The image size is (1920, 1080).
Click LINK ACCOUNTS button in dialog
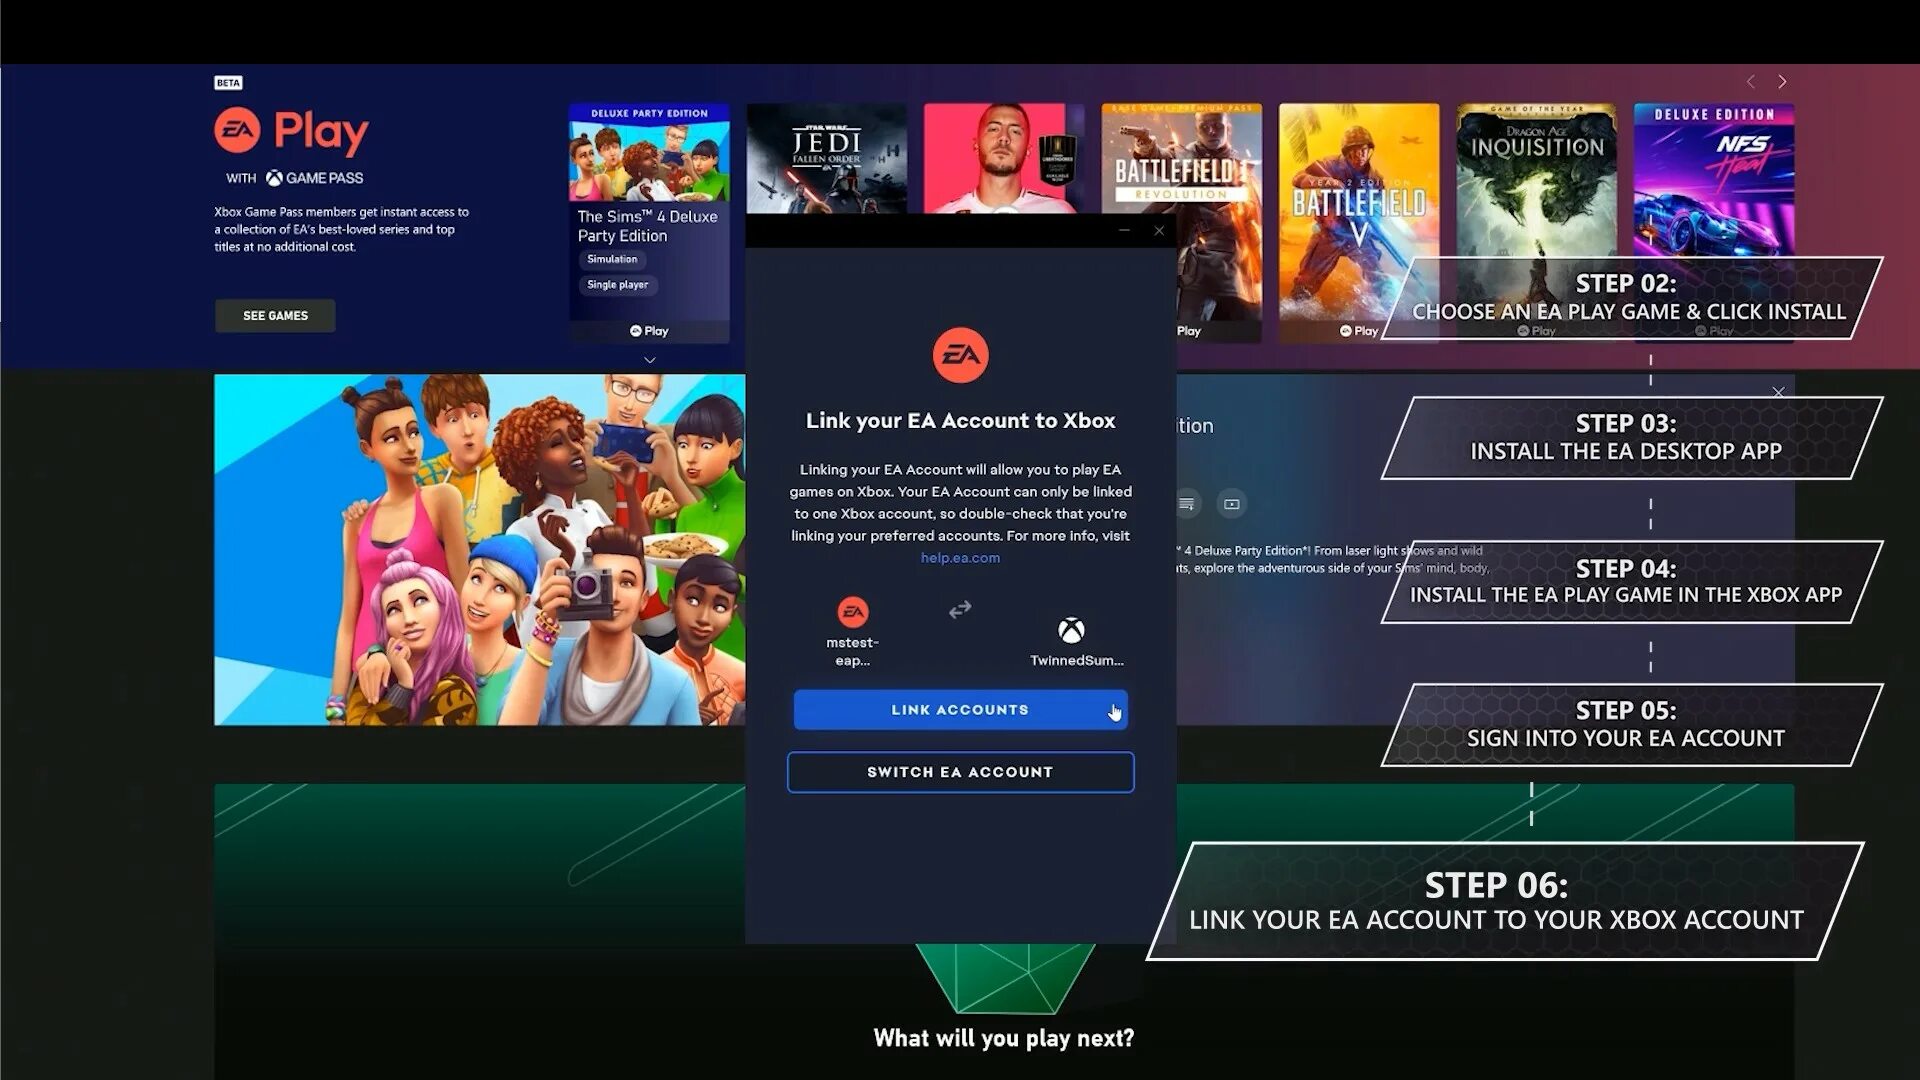tap(960, 709)
